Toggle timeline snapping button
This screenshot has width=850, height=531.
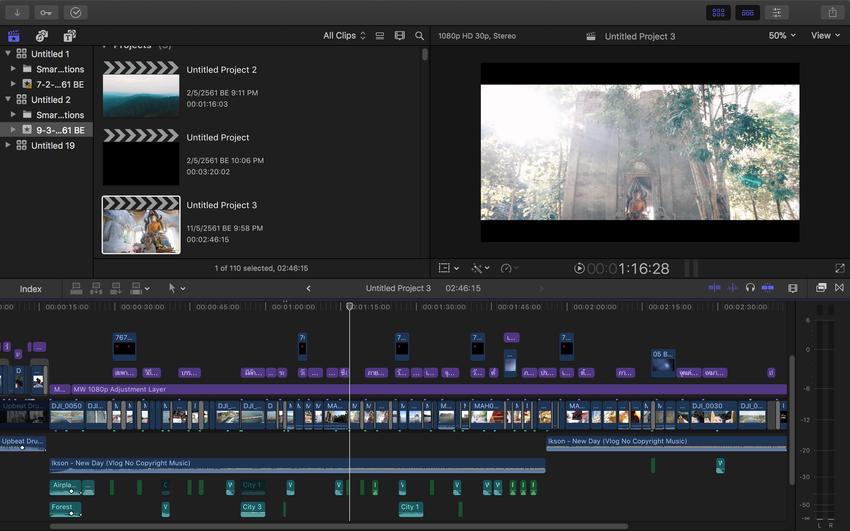click(768, 288)
